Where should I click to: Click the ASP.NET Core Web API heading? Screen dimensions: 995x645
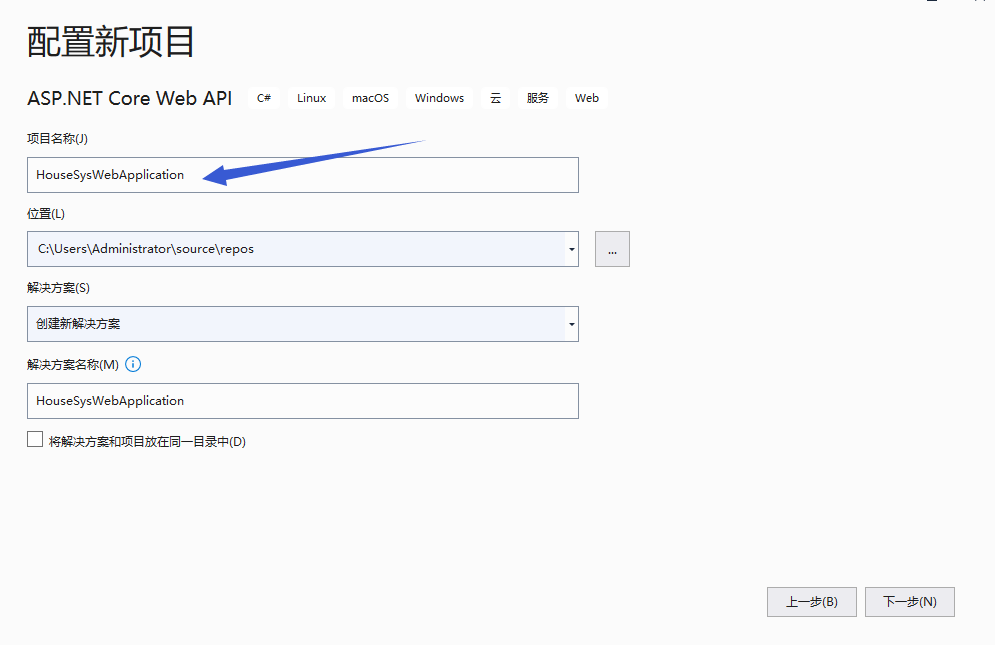pos(129,98)
